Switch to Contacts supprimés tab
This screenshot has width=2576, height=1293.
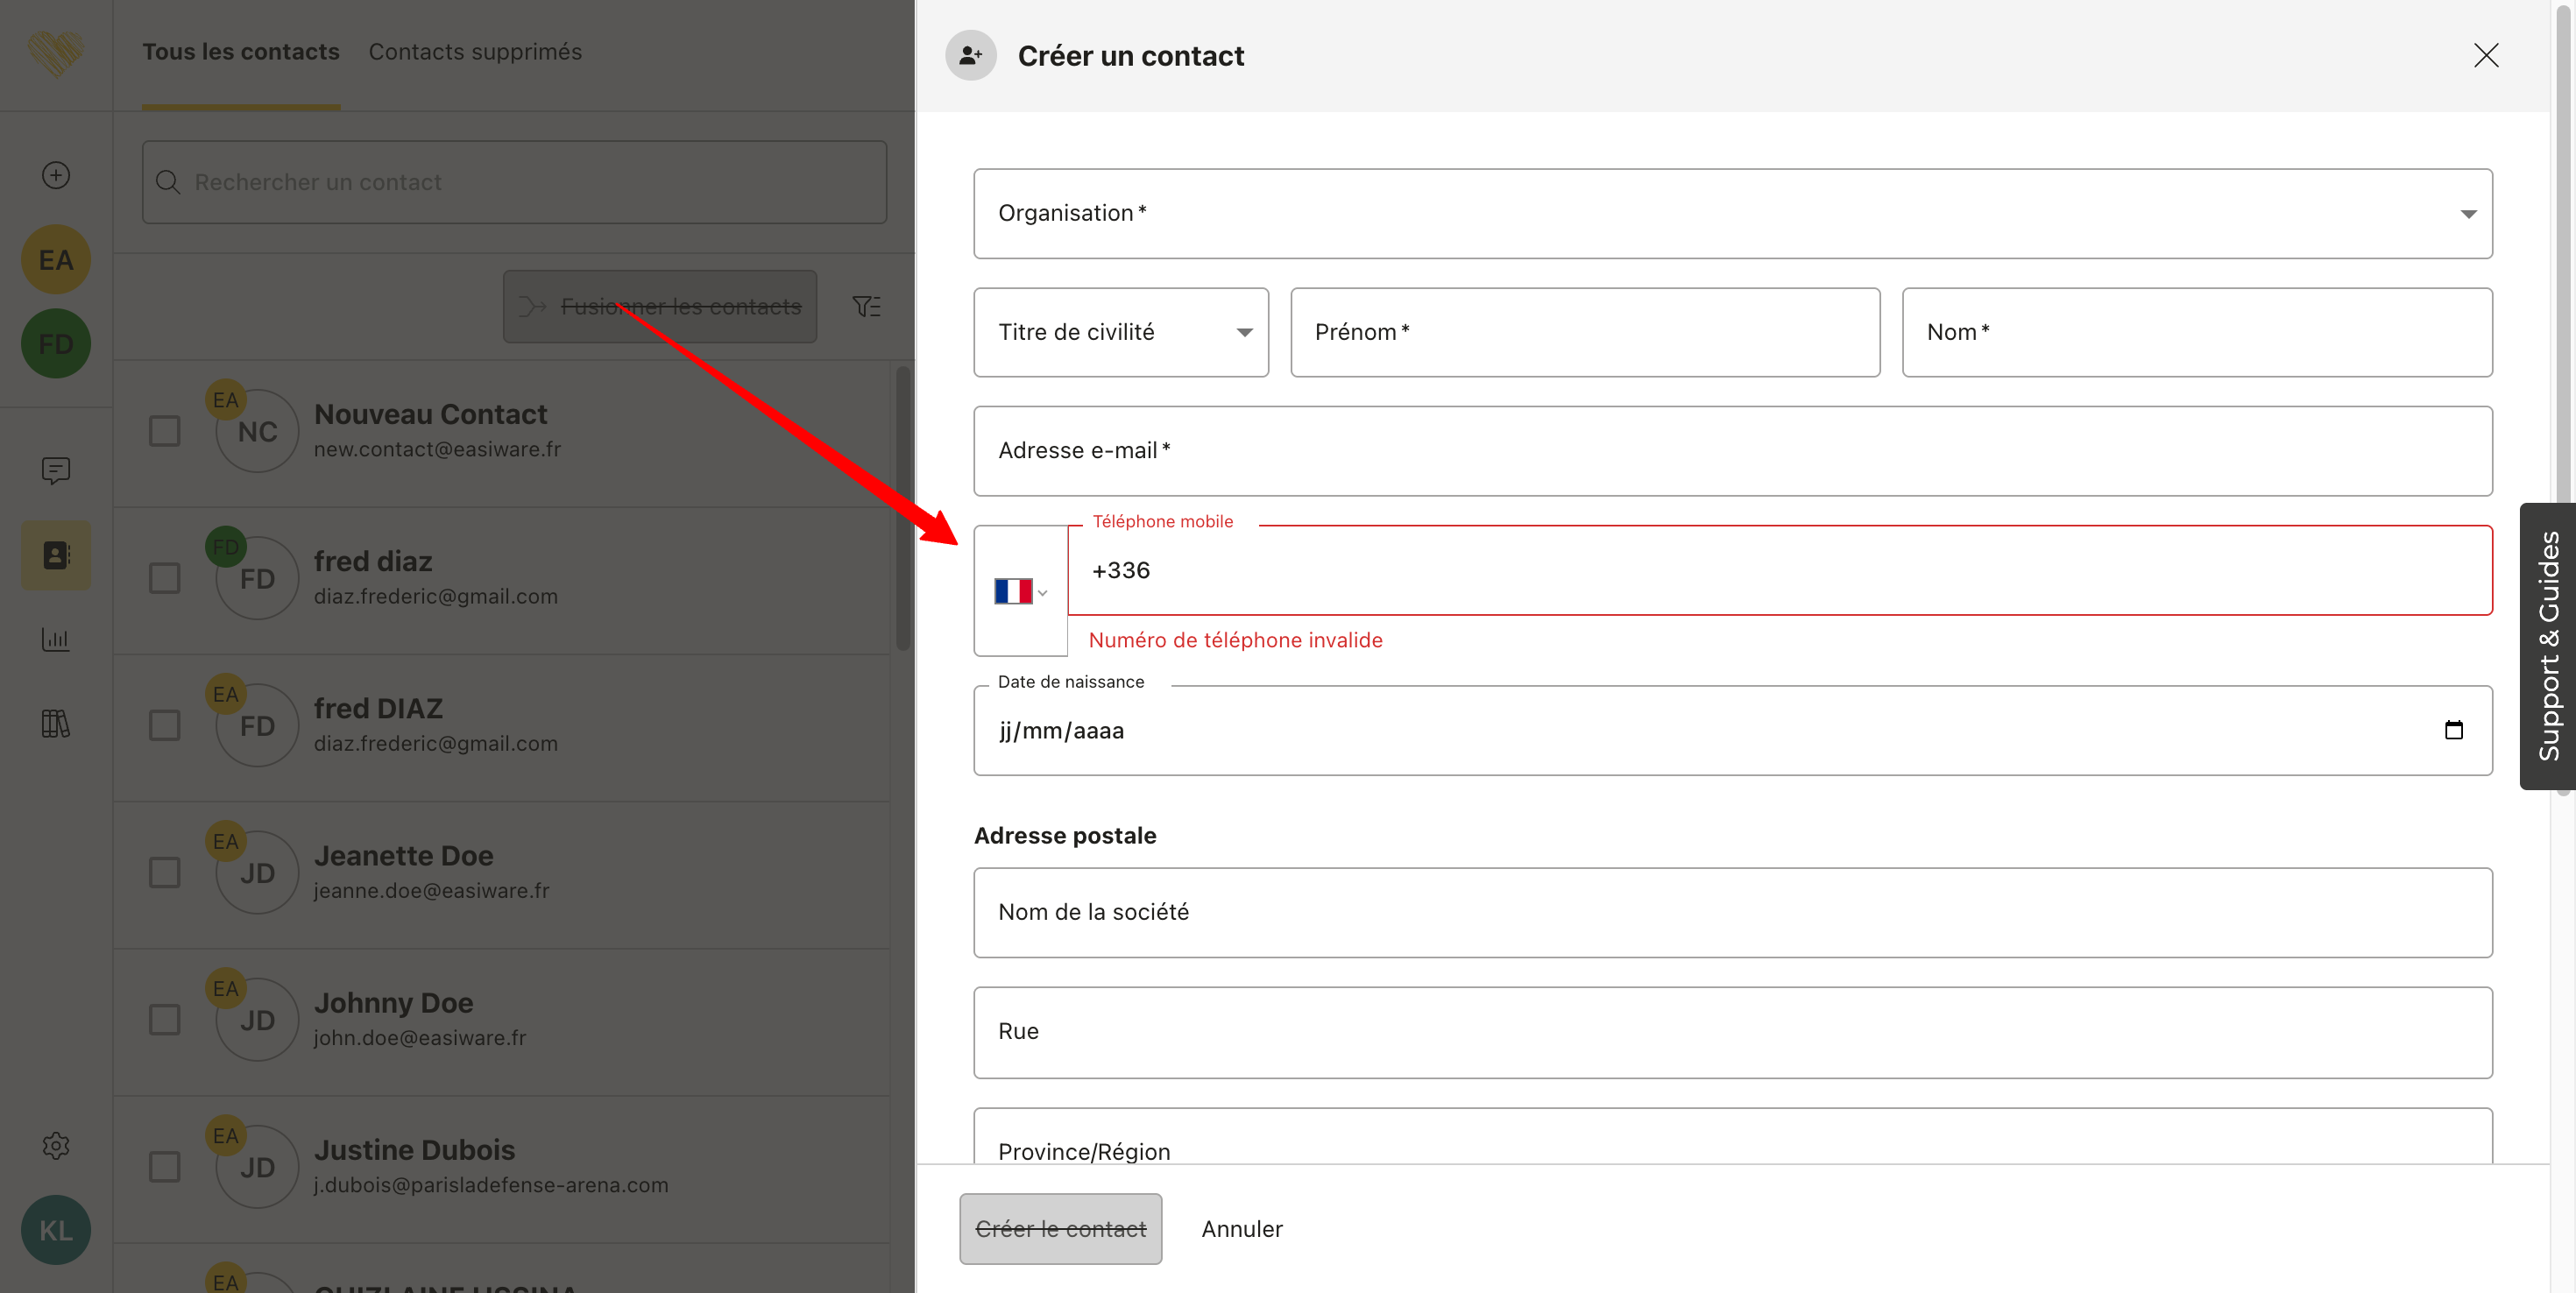click(475, 52)
